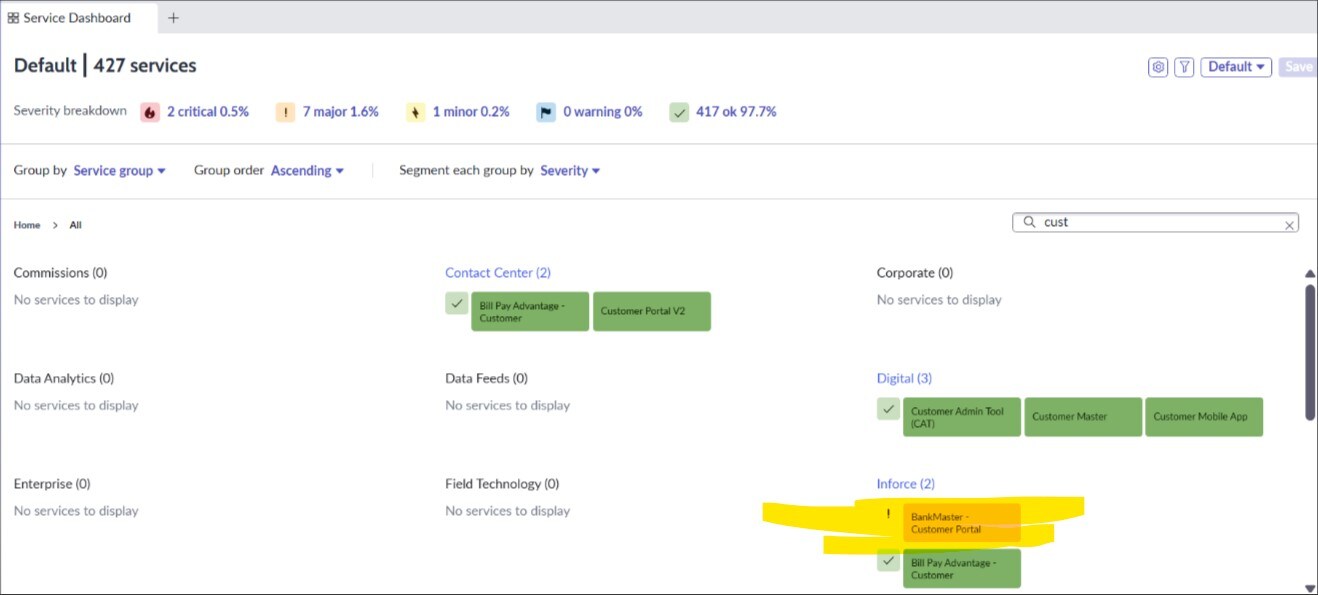Image resolution: width=1318 pixels, height=595 pixels.
Task: Click the minor severity lightning icon
Action: 416,112
